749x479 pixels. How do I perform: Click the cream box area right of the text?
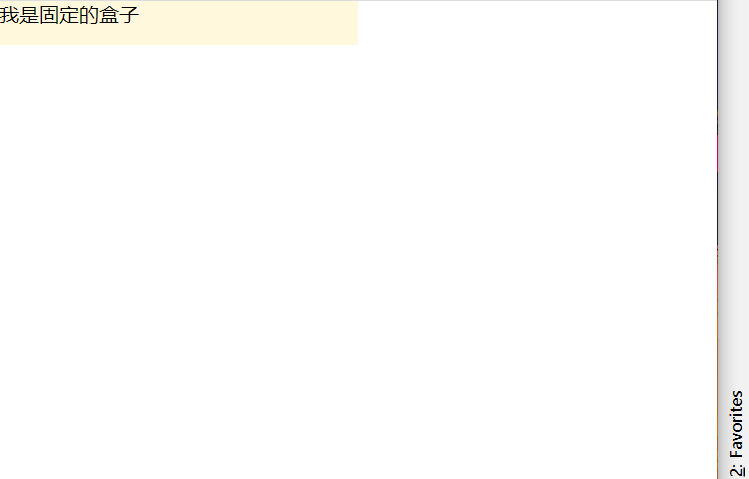248,15
